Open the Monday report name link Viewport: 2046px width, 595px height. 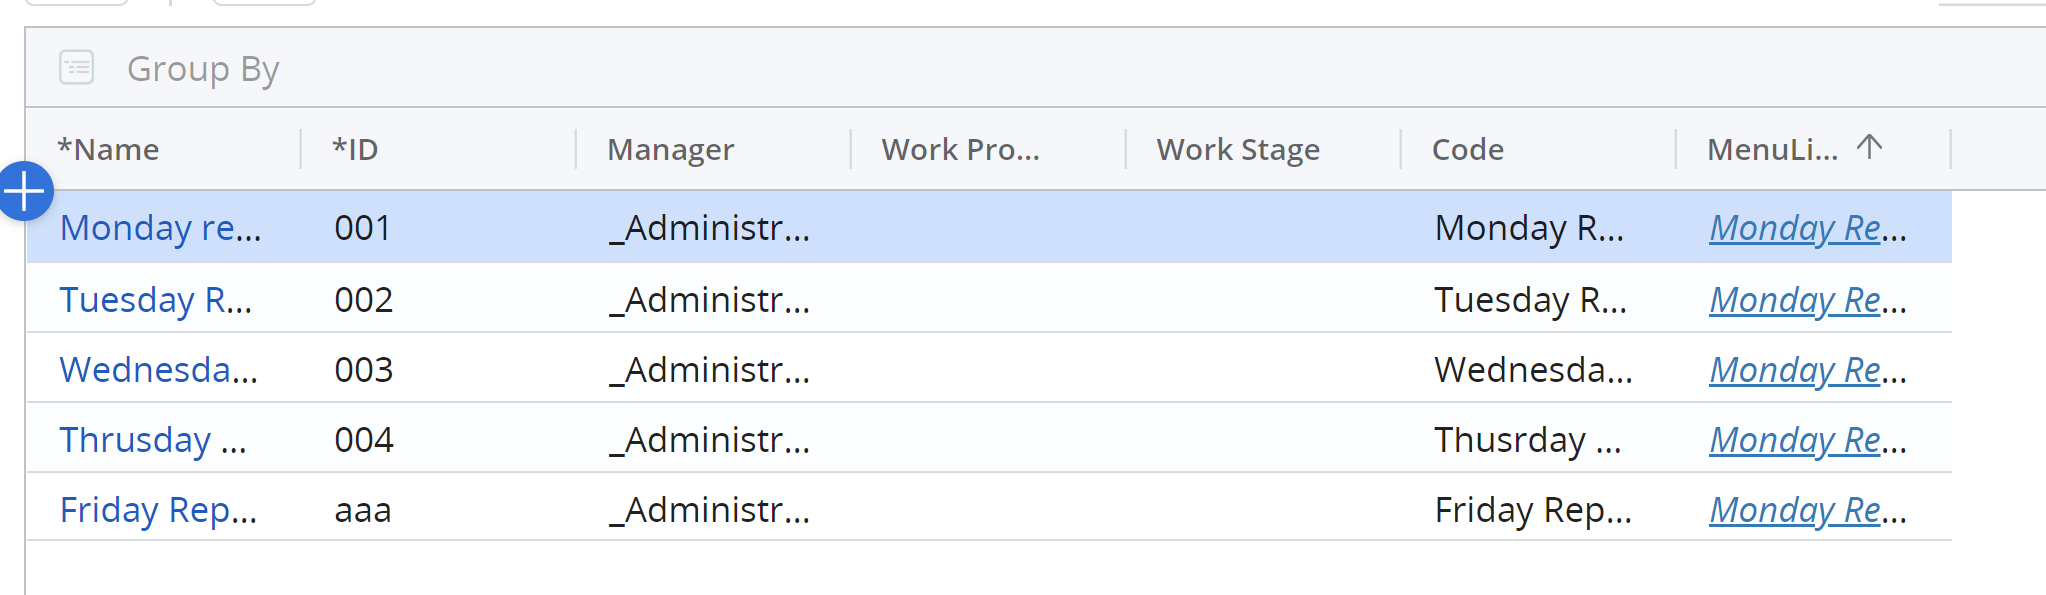160,228
